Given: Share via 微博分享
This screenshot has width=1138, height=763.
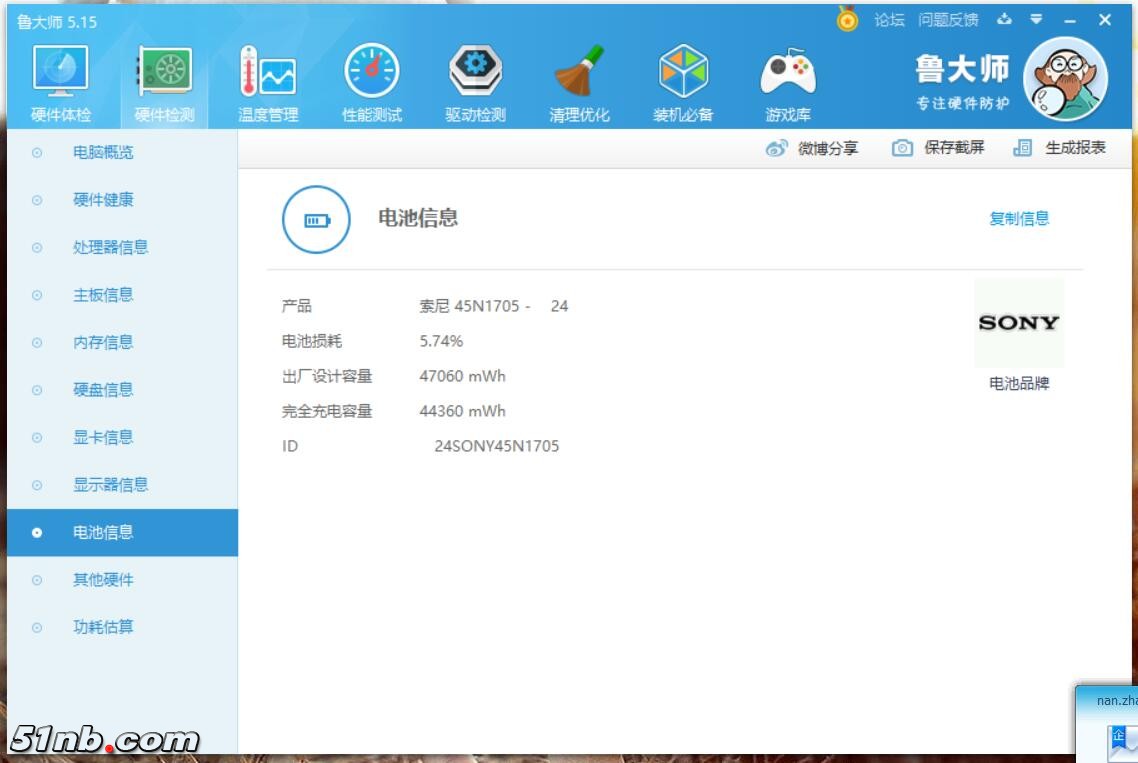Looking at the screenshot, I should pyautogui.click(x=812, y=148).
